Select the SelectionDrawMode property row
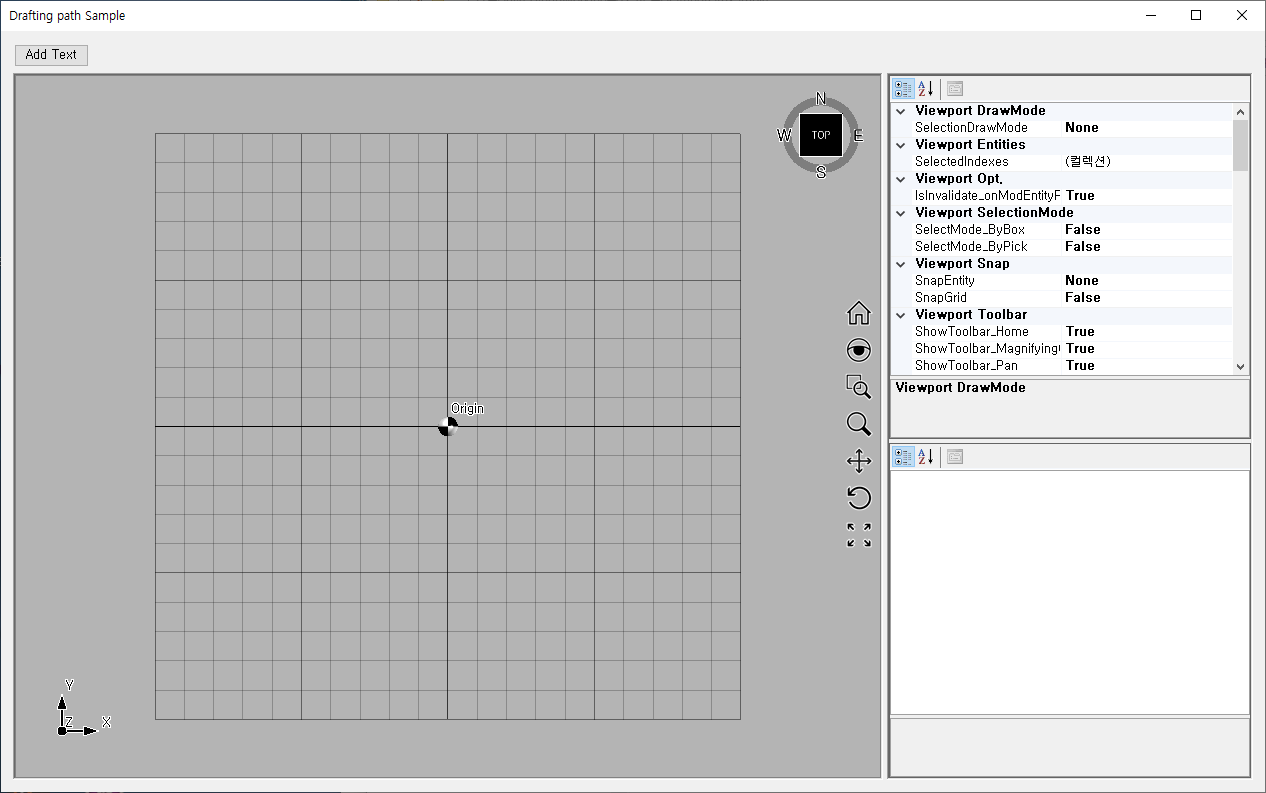1266x793 pixels. pyautogui.click(x=1062, y=128)
